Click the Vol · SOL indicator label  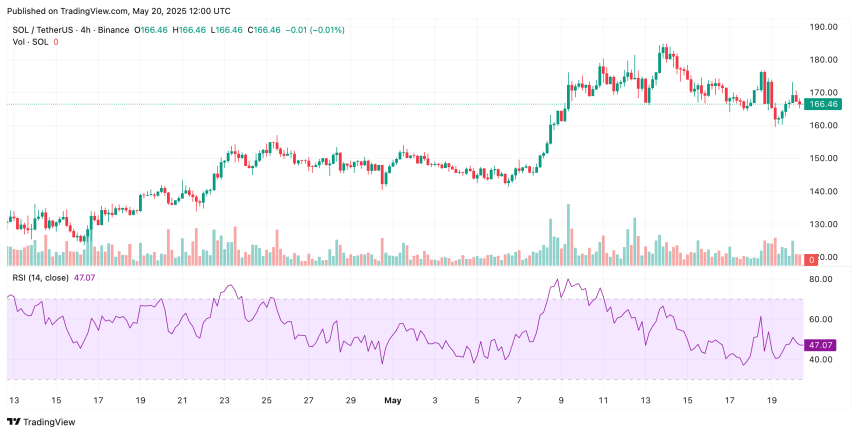(x=28, y=41)
